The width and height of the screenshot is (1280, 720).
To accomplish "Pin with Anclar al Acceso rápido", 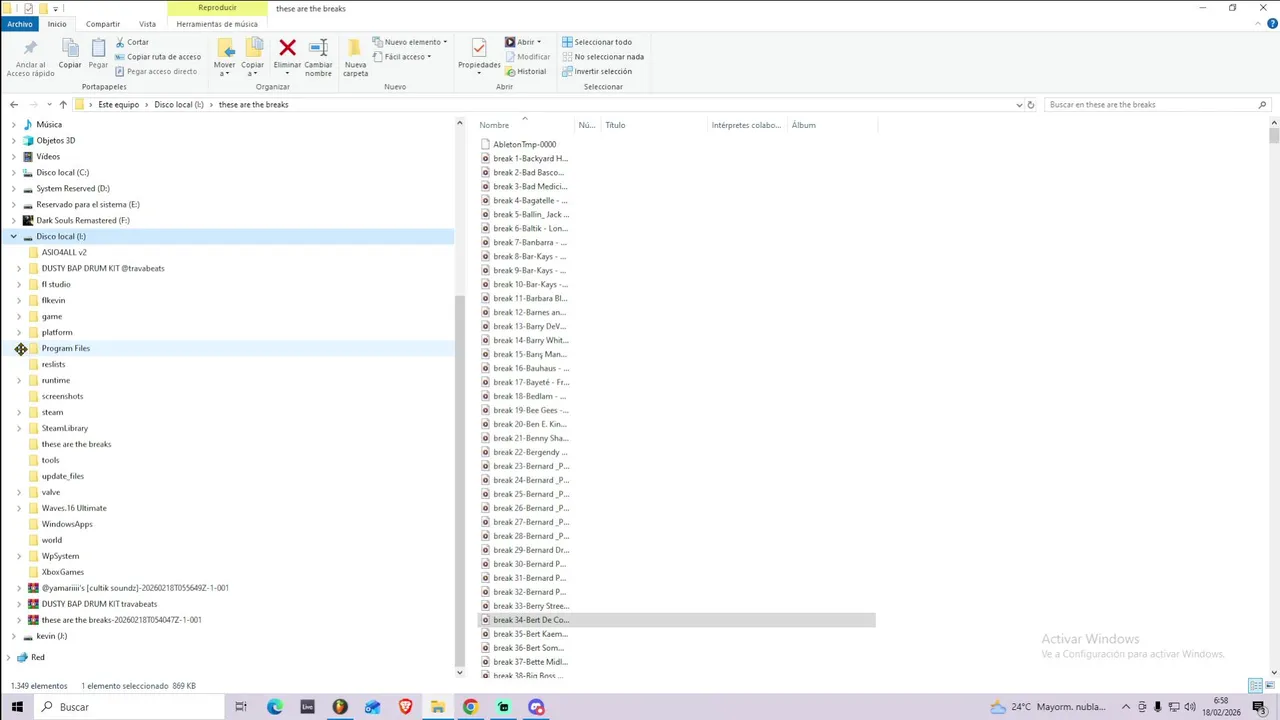I will 30,59.
